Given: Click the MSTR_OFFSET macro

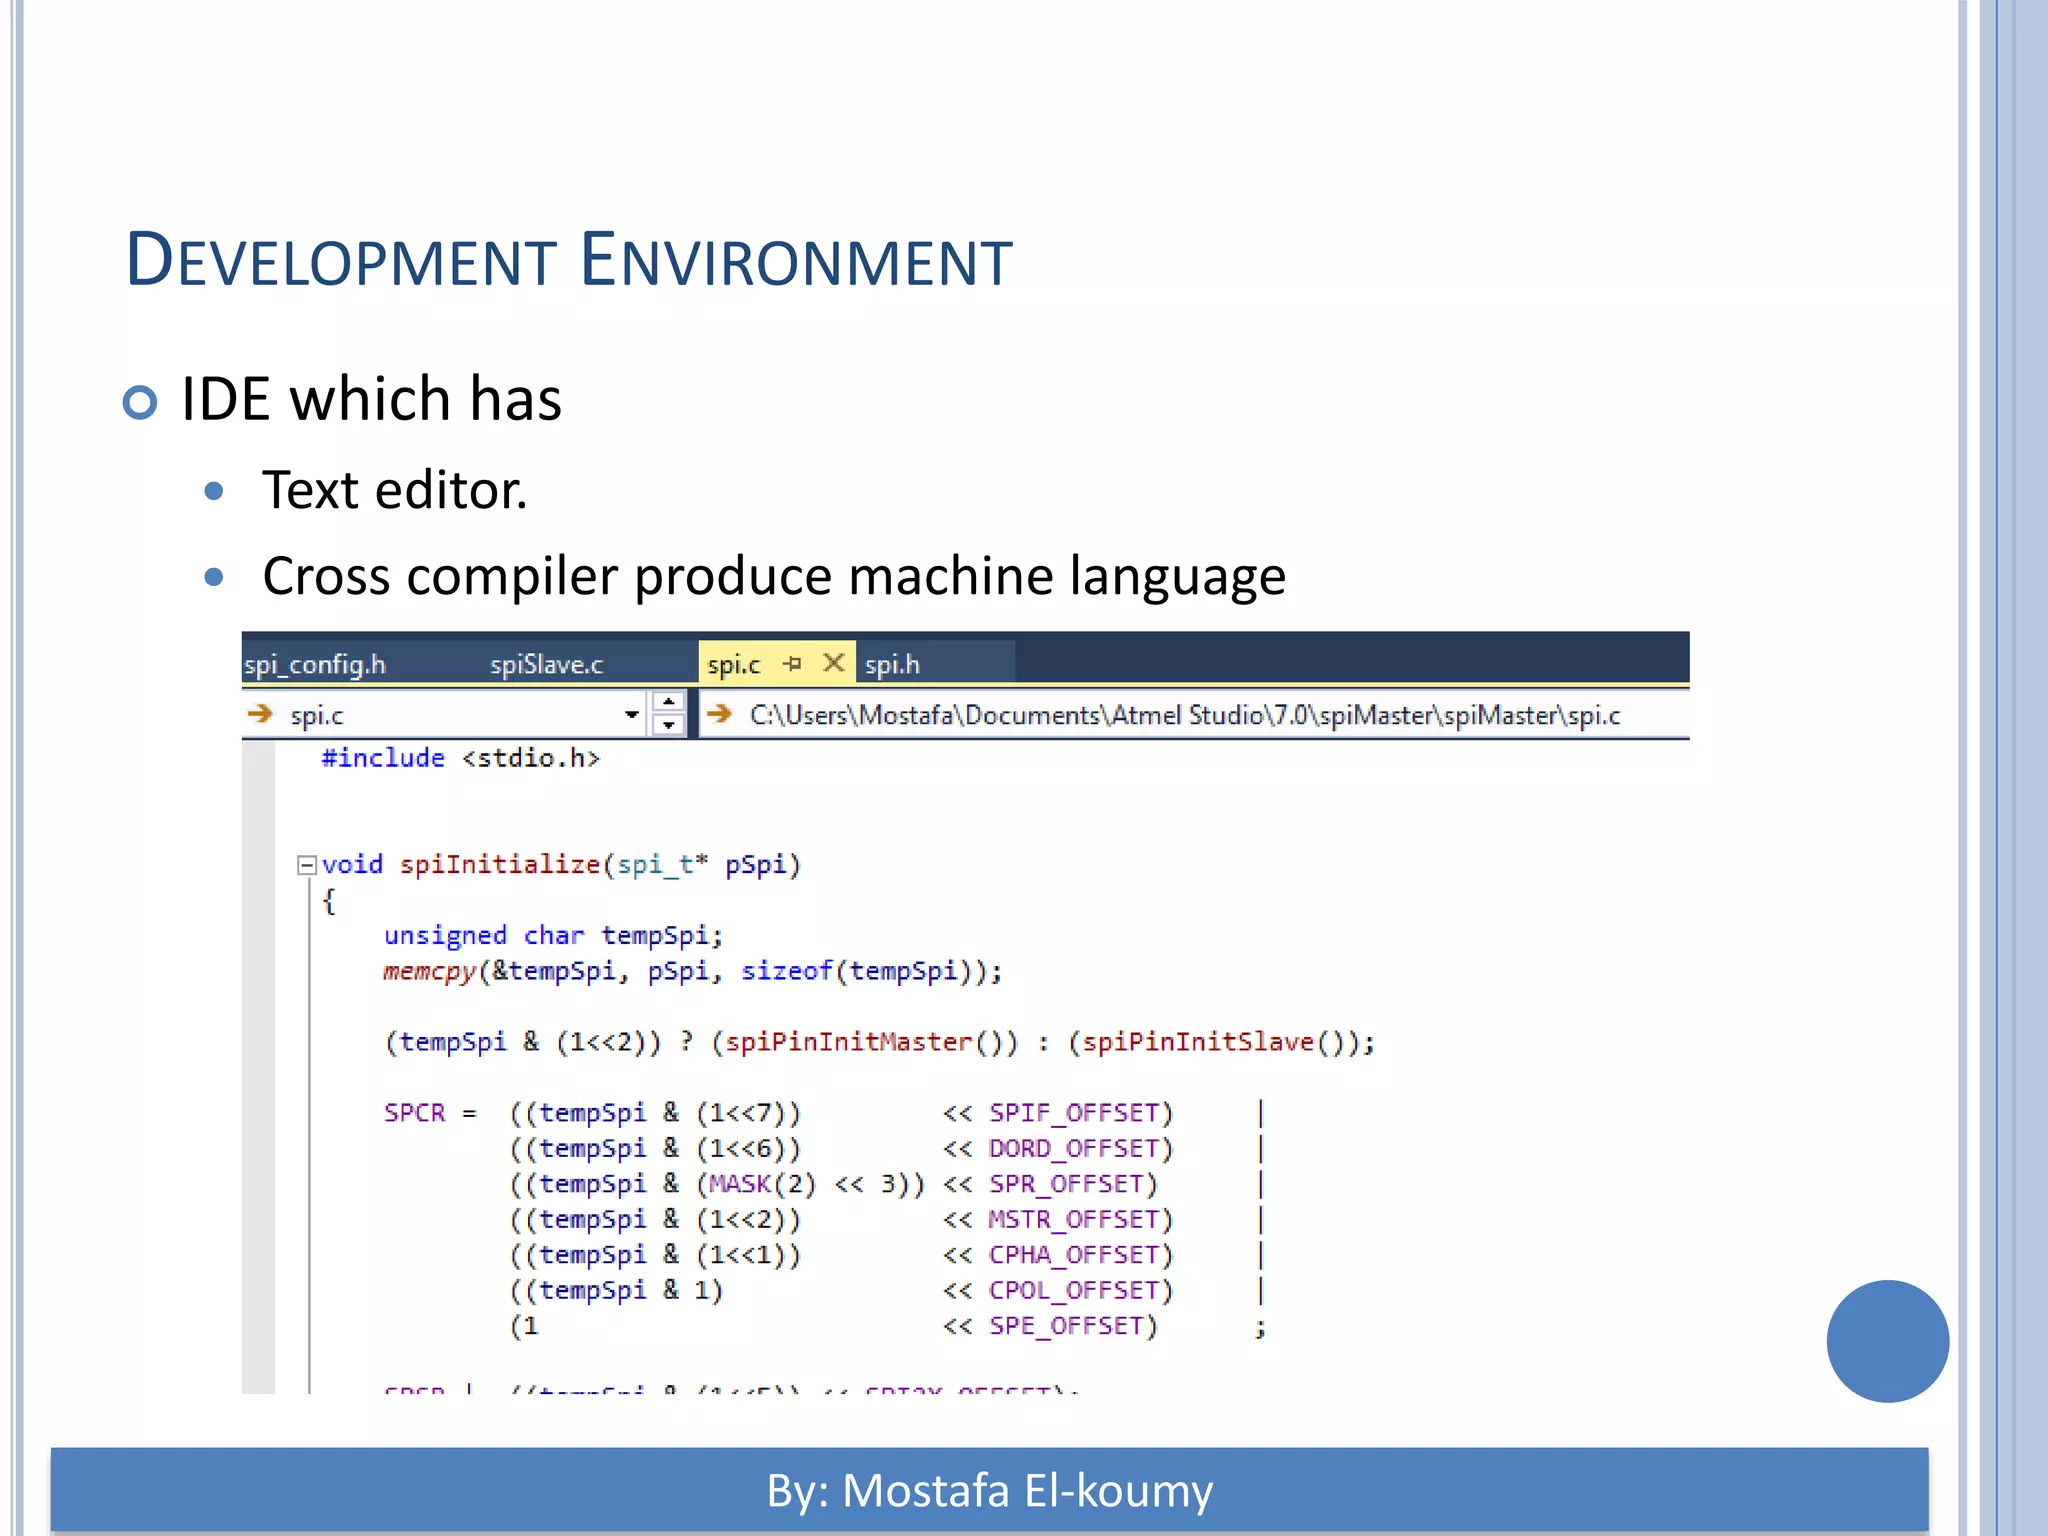Looking at the screenshot, I should coord(1074,1219).
